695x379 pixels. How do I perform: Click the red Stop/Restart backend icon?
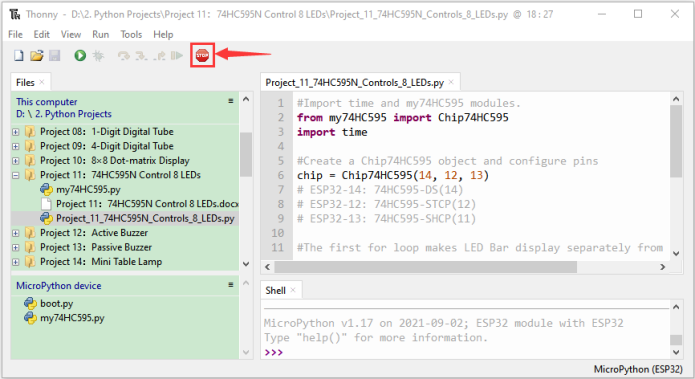pyautogui.click(x=203, y=55)
